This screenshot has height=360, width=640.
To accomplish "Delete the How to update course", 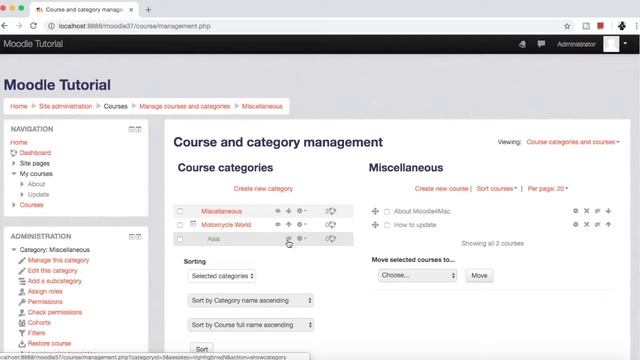I will pos(587,224).
